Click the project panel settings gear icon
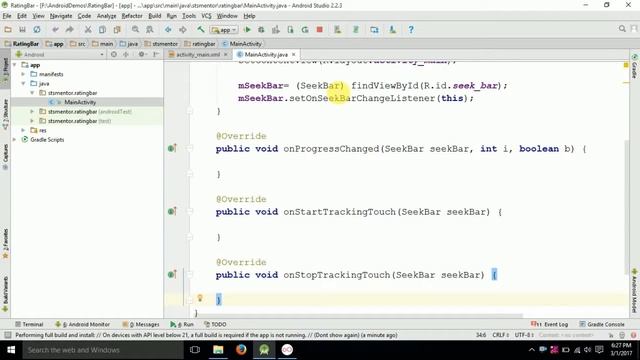This screenshot has width=640, height=360. point(142,54)
